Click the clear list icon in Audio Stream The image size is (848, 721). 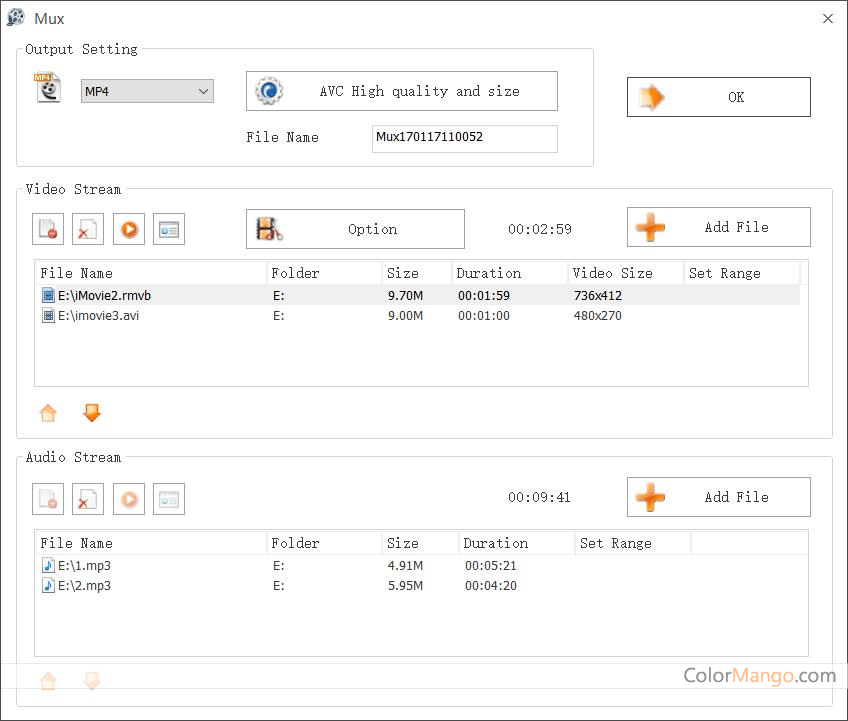click(88, 499)
